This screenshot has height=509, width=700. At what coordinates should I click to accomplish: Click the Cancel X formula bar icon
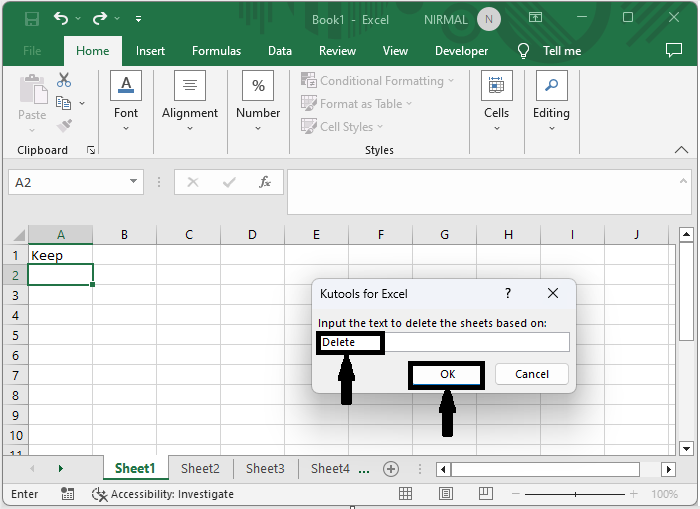tap(193, 182)
